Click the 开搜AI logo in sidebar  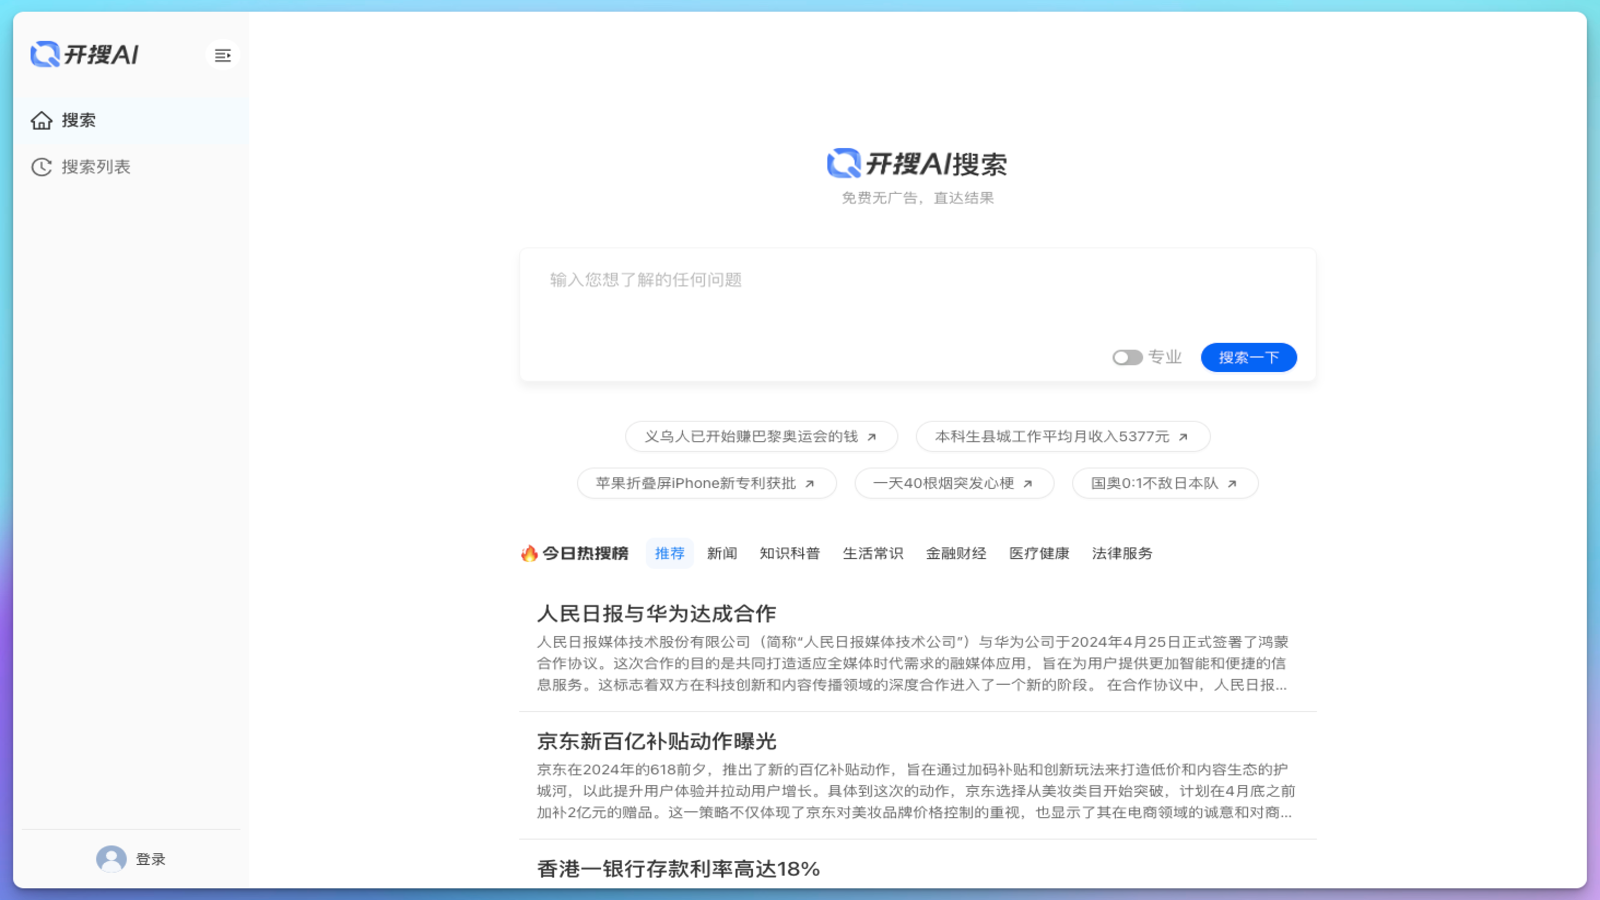tap(85, 54)
